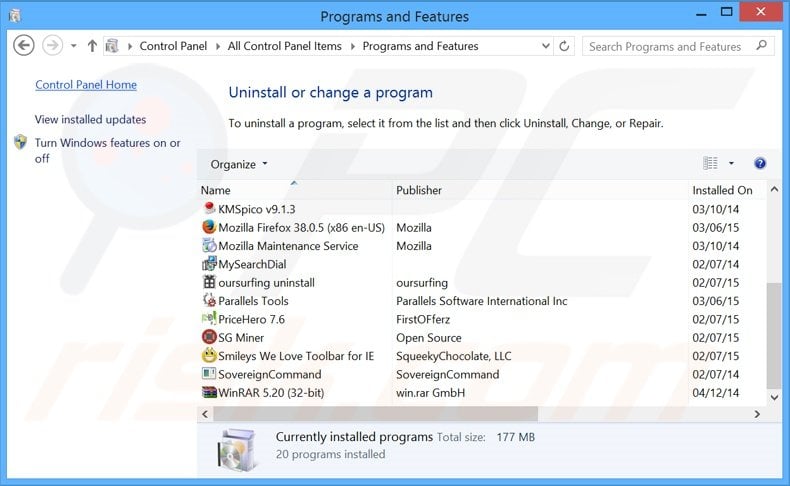Click the oursurfing uninstall icon
Viewport: 790px width, 486px height.
pyautogui.click(x=209, y=282)
